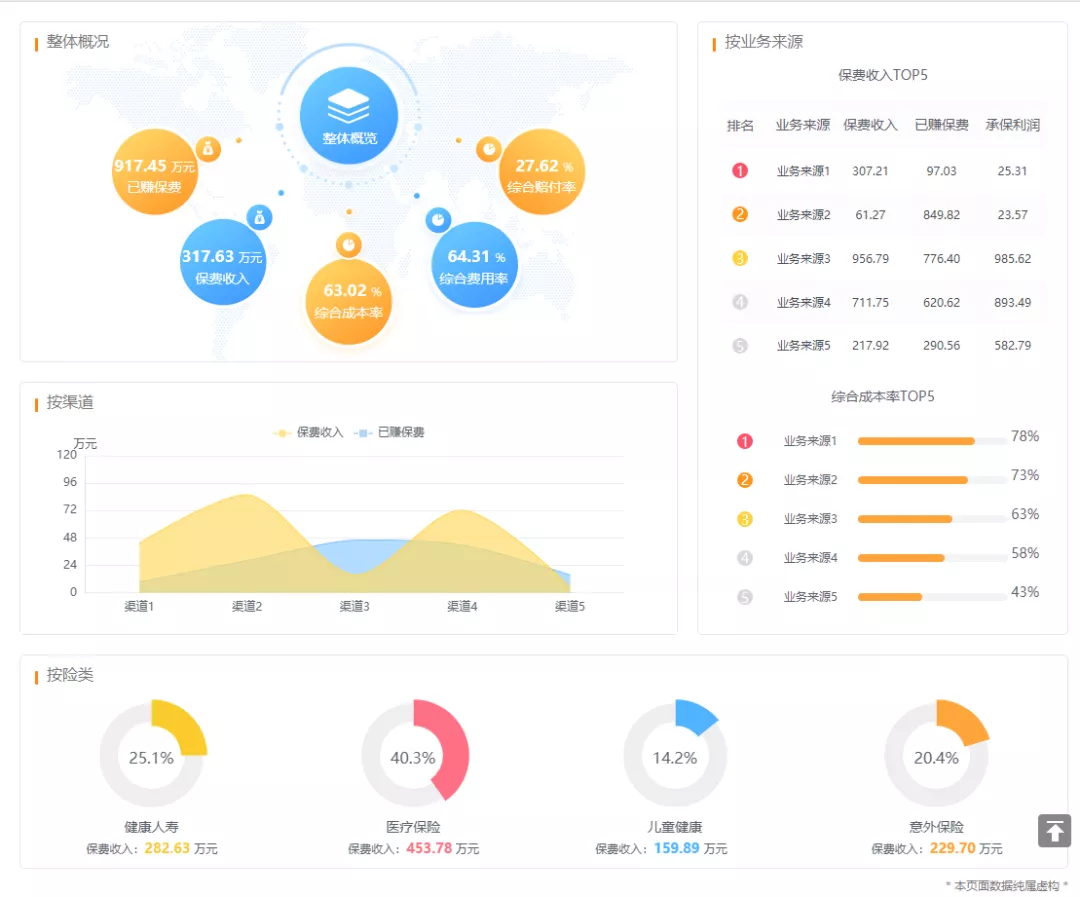Click 已赚保费 column header in table
Image resolution: width=1080 pixels, height=897 pixels.
point(942,125)
